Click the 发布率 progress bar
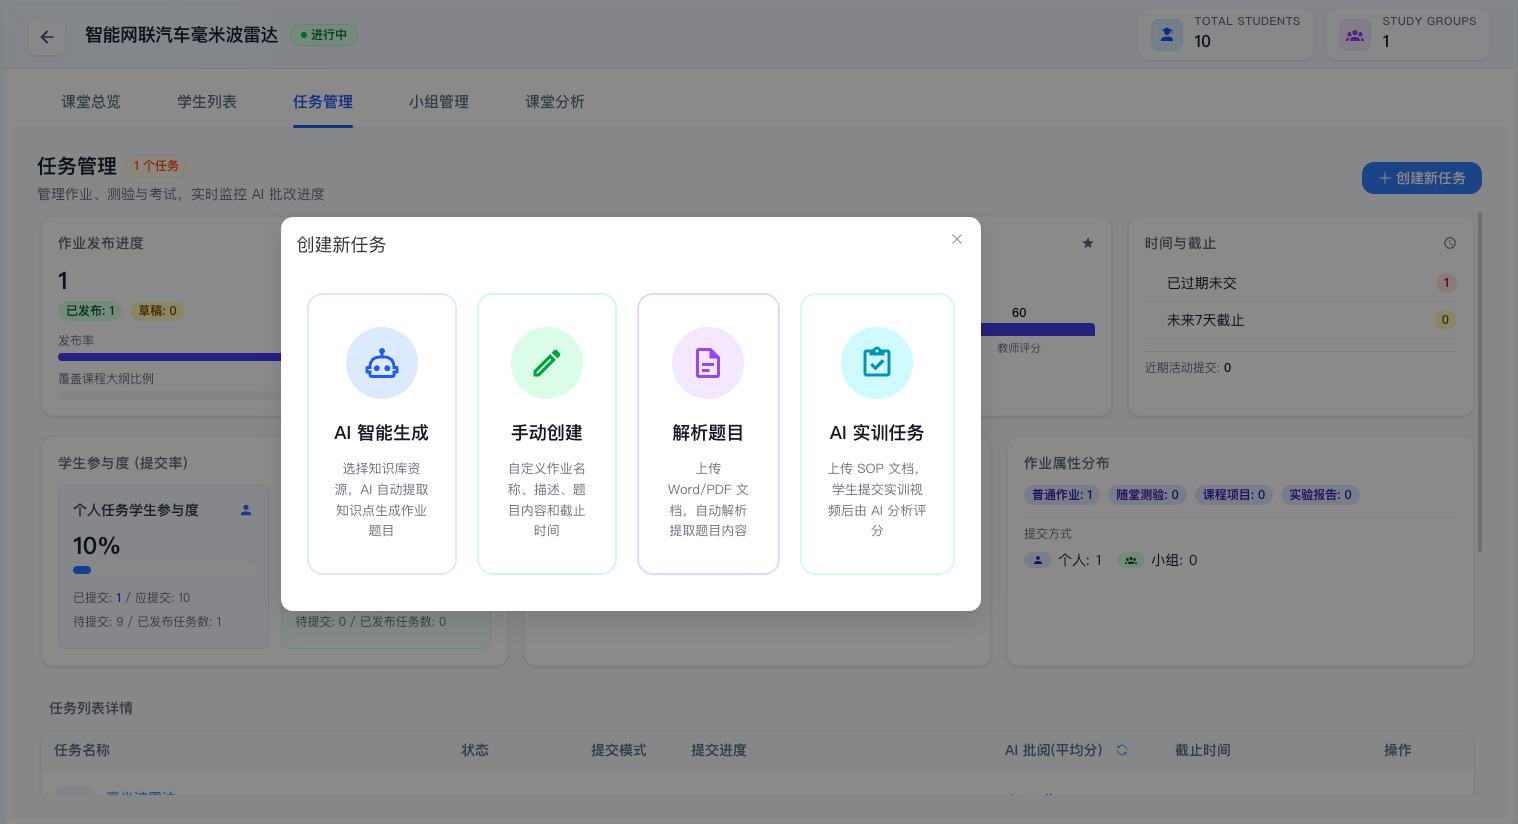The image size is (1518, 824). (170, 357)
